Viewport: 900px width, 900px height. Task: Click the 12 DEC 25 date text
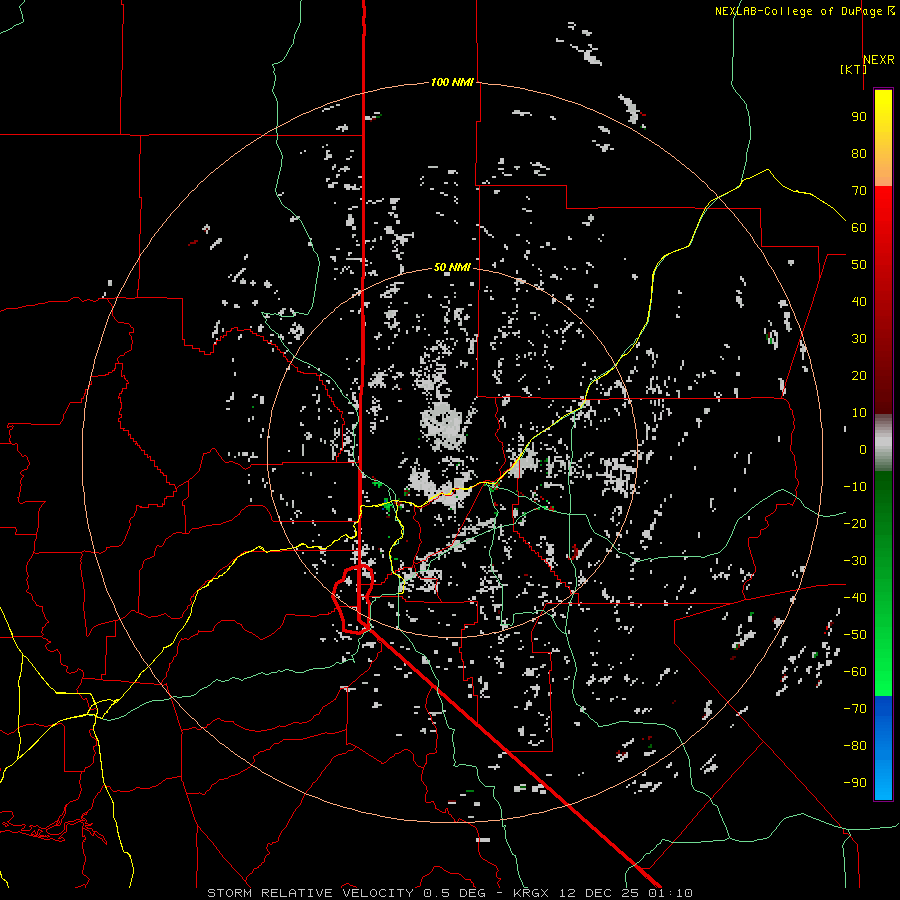click(x=598, y=893)
